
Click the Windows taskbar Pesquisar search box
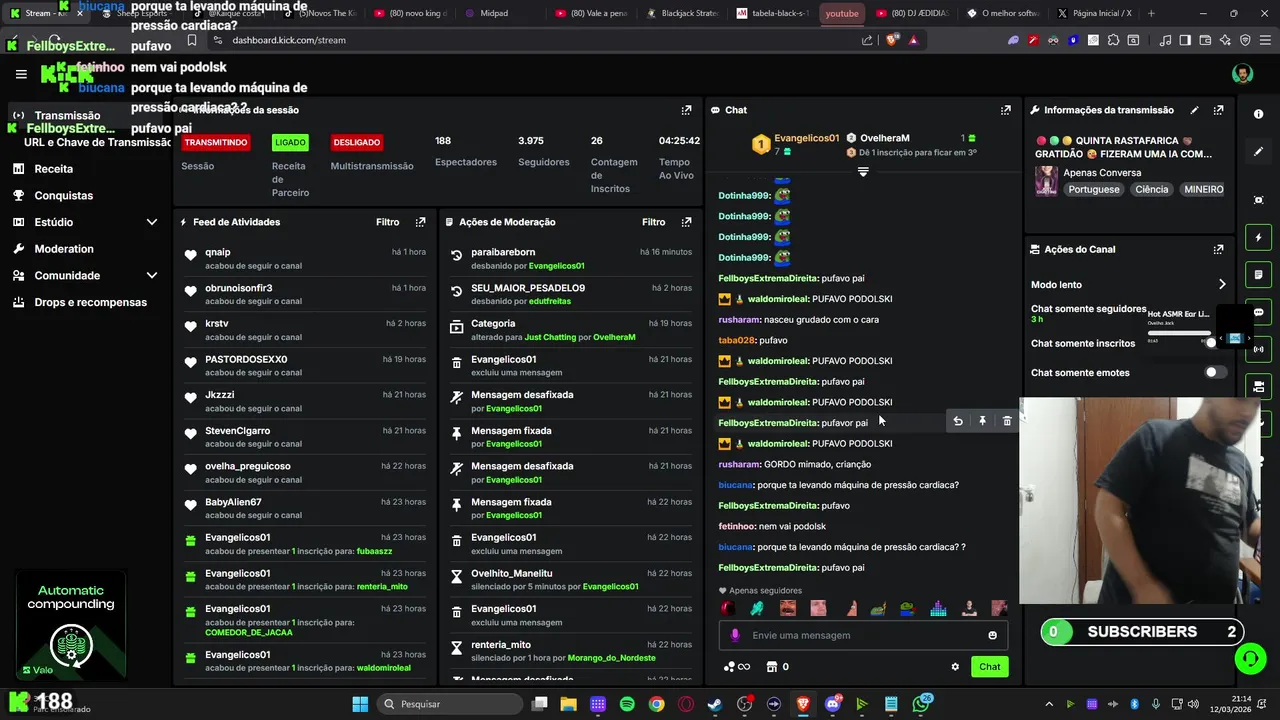pos(450,704)
